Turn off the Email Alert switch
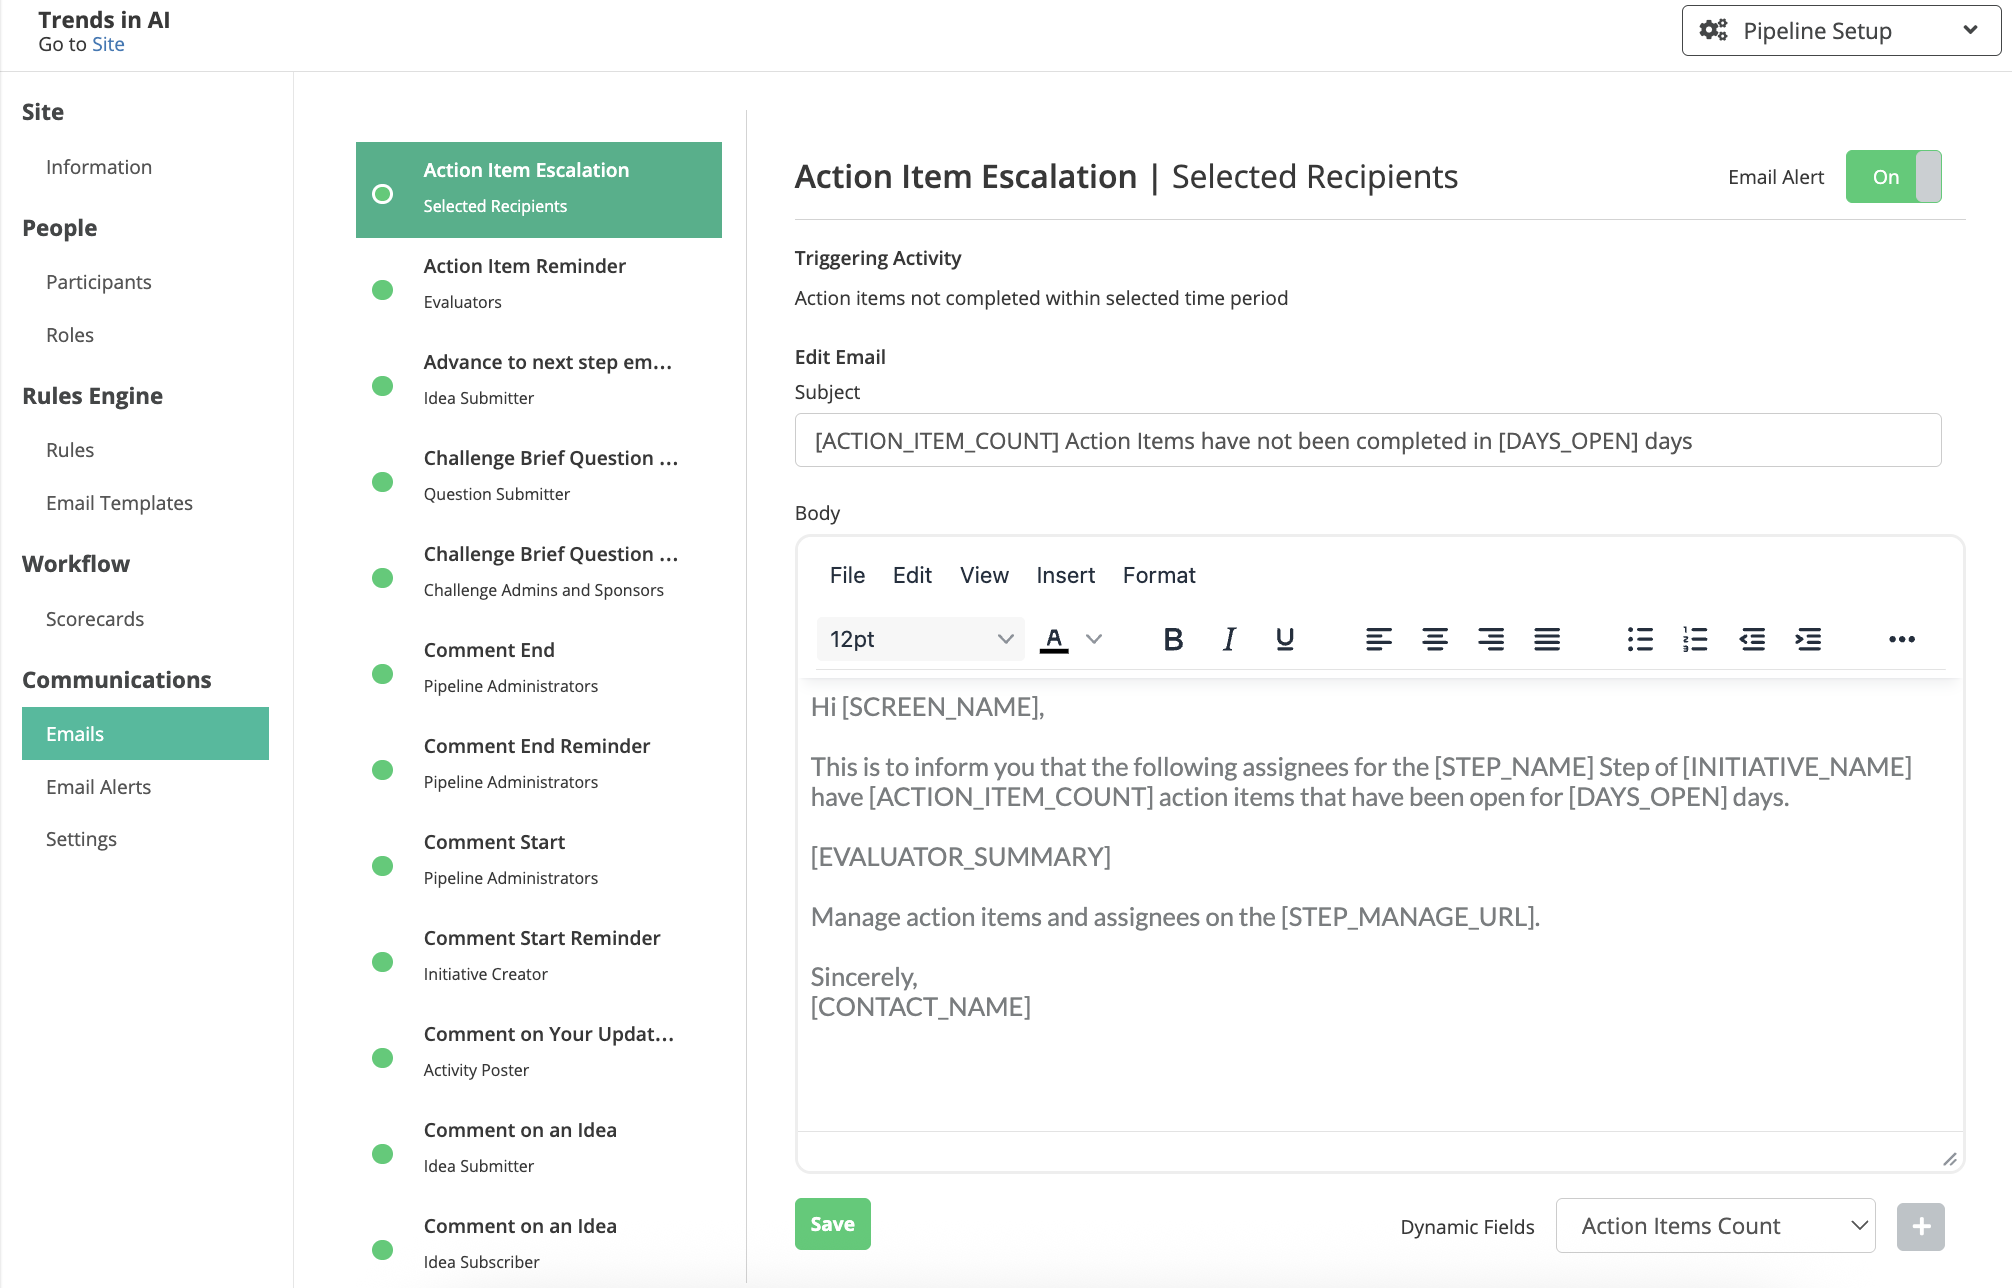Screen dimensions: 2012x1288 [x=1893, y=177]
